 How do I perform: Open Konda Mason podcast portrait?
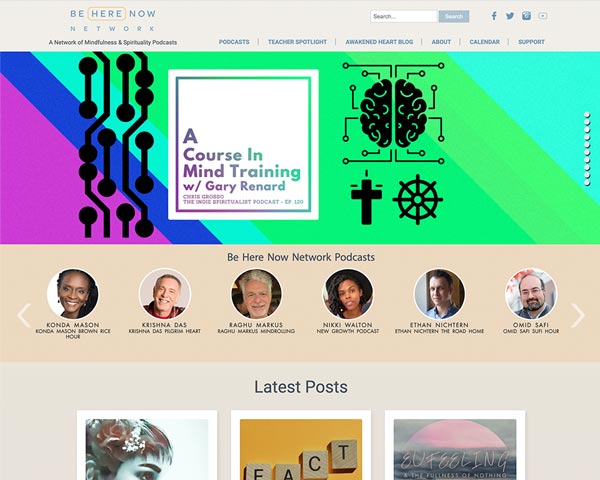pyautogui.click(x=73, y=294)
